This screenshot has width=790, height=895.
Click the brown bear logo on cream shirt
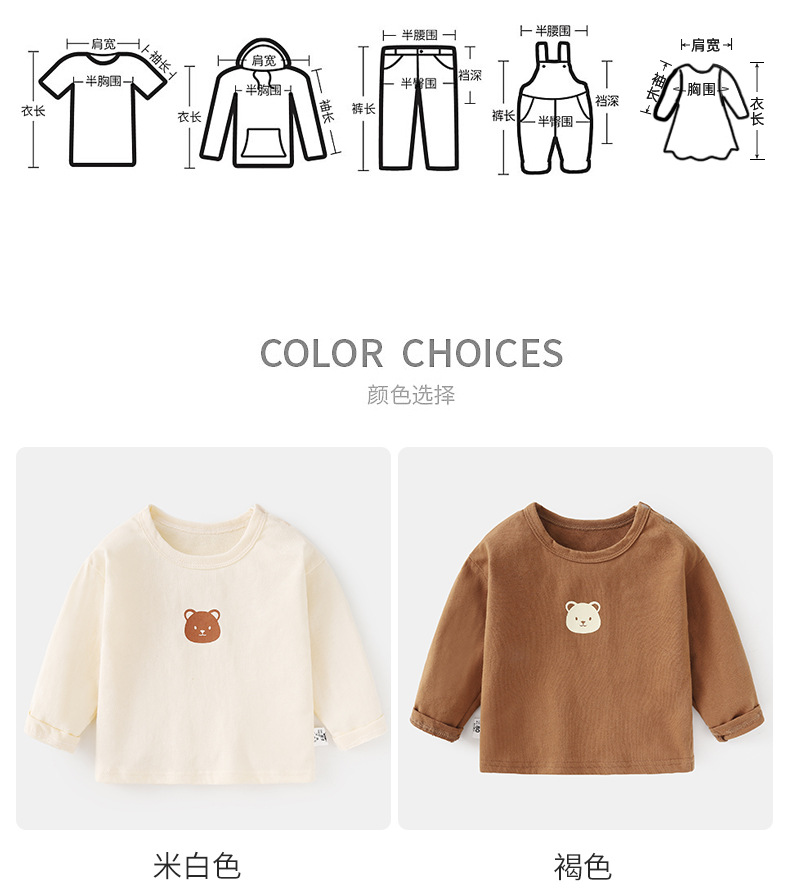point(202,626)
